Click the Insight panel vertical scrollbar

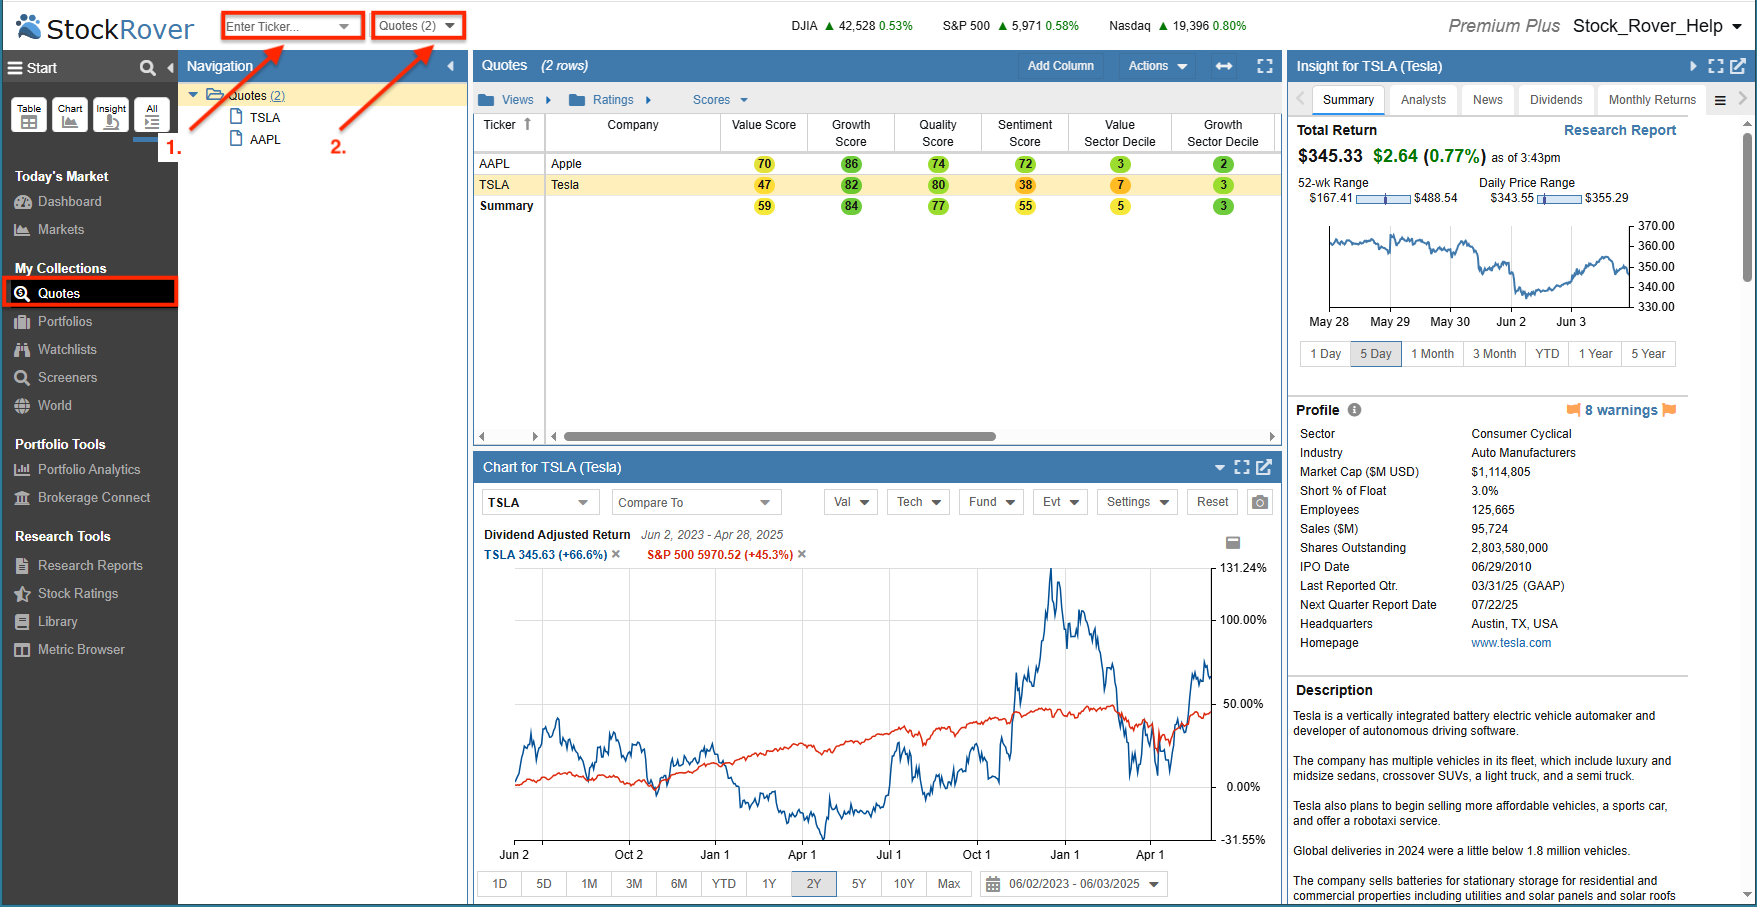click(1747, 207)
